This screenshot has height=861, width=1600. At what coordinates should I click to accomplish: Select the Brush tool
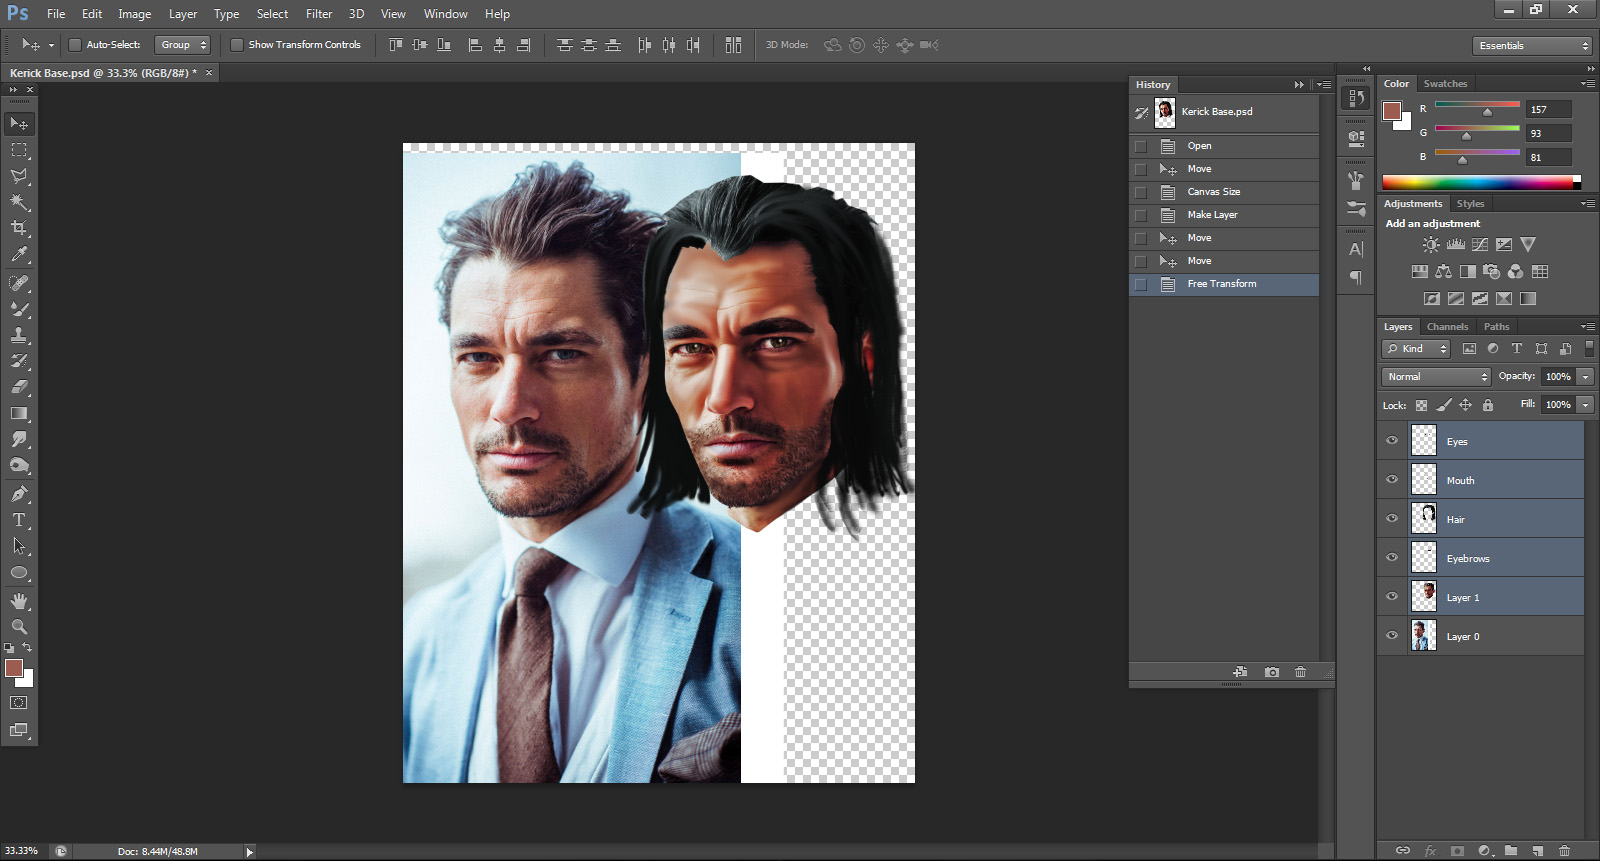pos(19,309)
